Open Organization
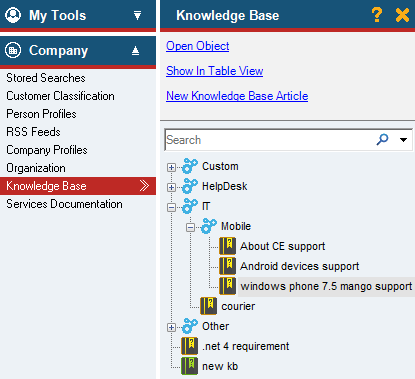 tap(36, 168)
